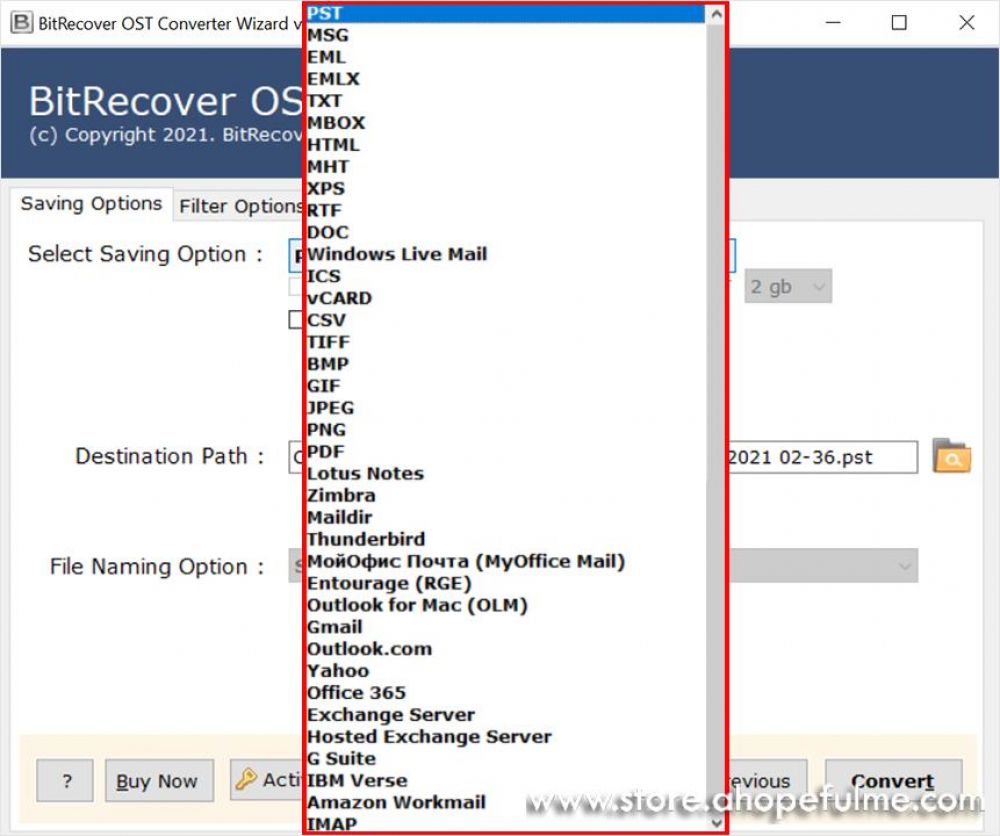Select МойОфис Почта (MyOffice Mail) option

[x=506, y=562]
